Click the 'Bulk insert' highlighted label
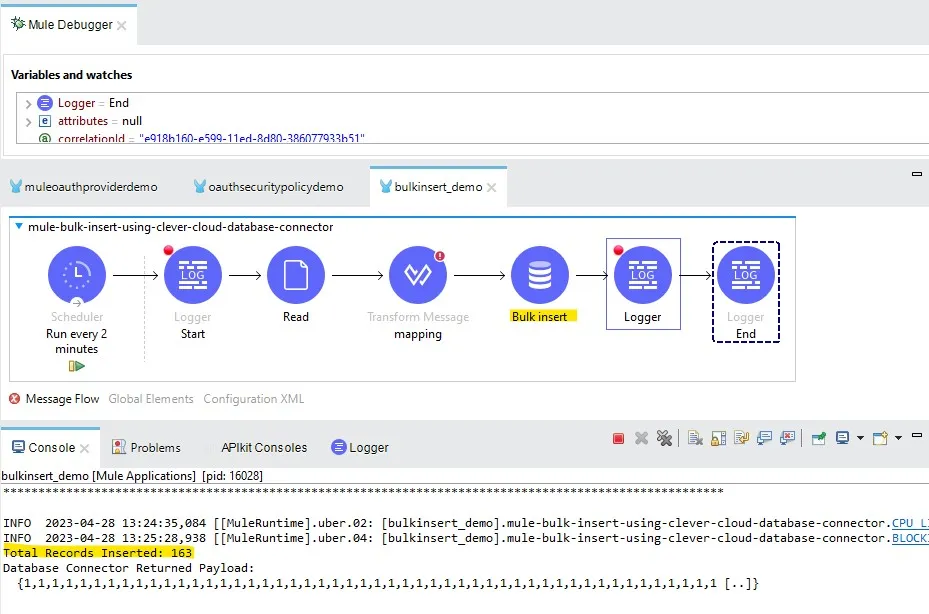Screen dimensions: 929x614 pyautogui.click(x=540, y=316)
